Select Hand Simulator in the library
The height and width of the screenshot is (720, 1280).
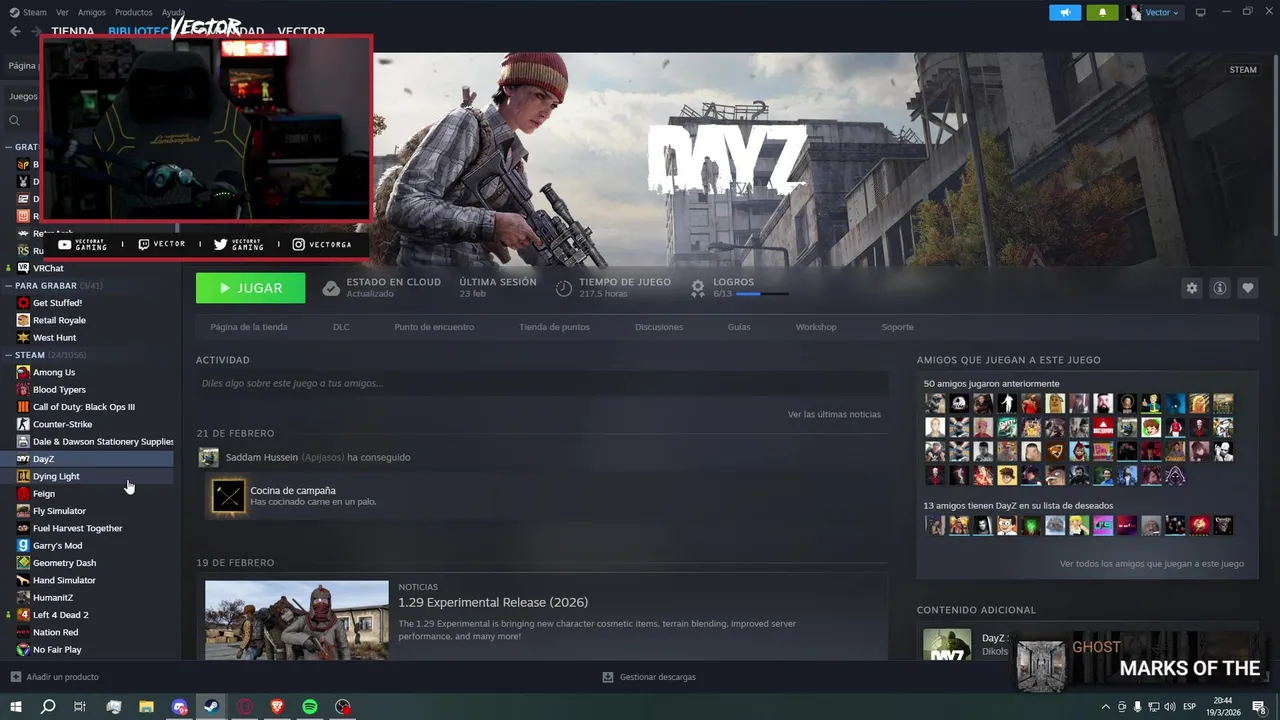pyautogui.click(x=64, y=580)
